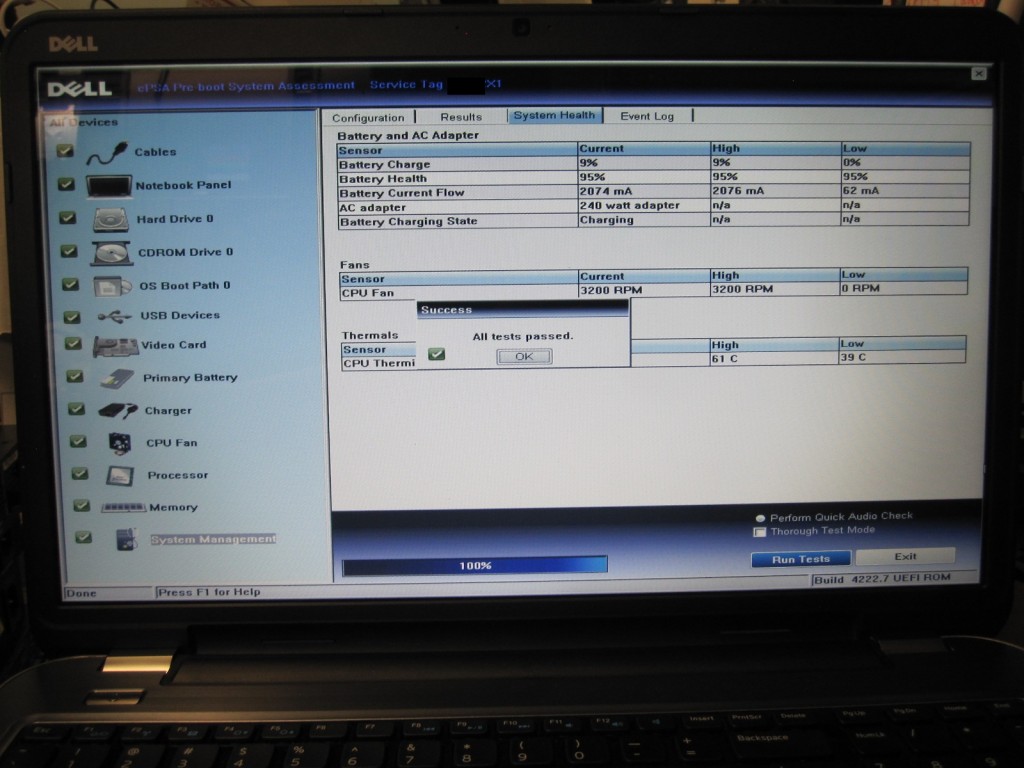The width and height of the screenshot is (1024, 768).
Task: Click the Dell logo in header
Action: tap(80, 88)
